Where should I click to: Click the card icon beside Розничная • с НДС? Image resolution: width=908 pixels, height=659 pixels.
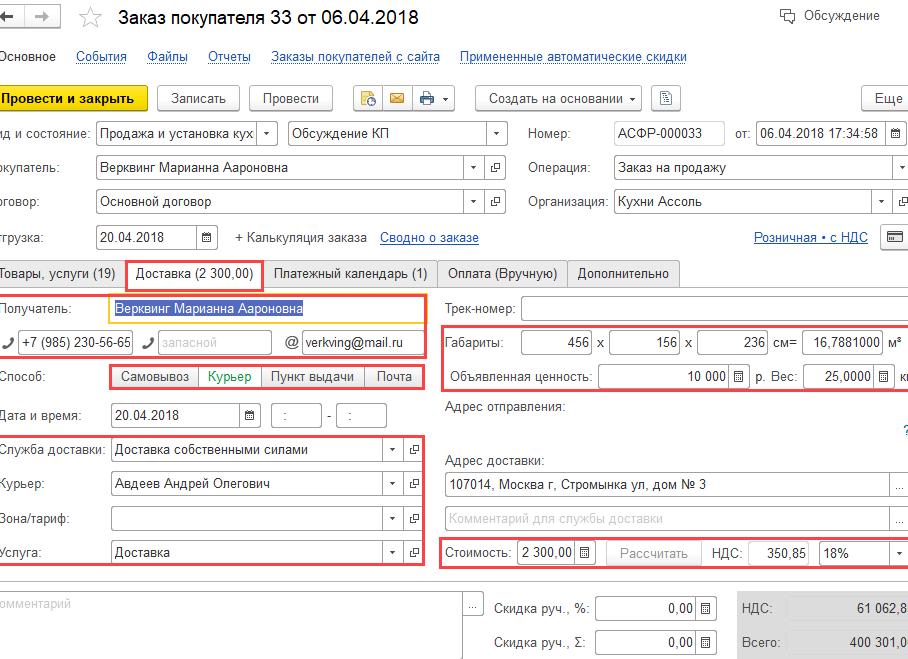[x=895, y=237]
